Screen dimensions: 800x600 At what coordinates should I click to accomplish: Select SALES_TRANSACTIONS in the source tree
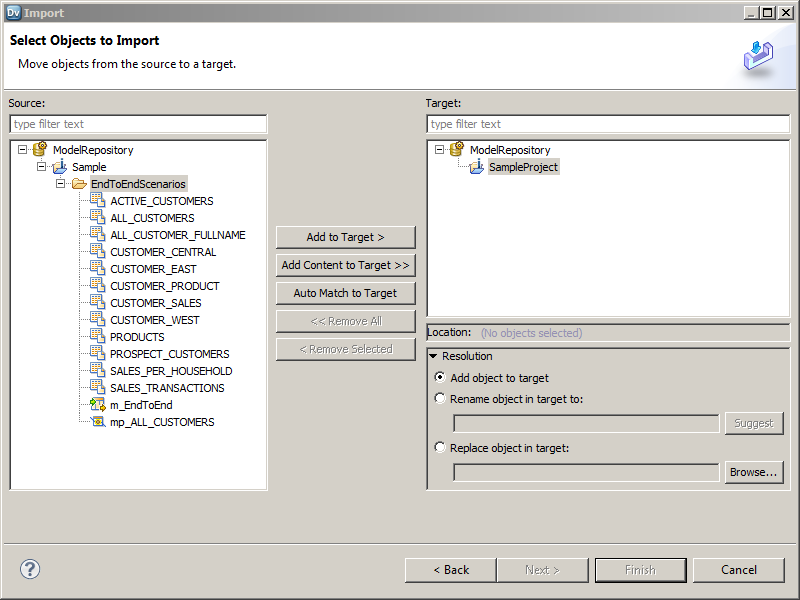167,388
